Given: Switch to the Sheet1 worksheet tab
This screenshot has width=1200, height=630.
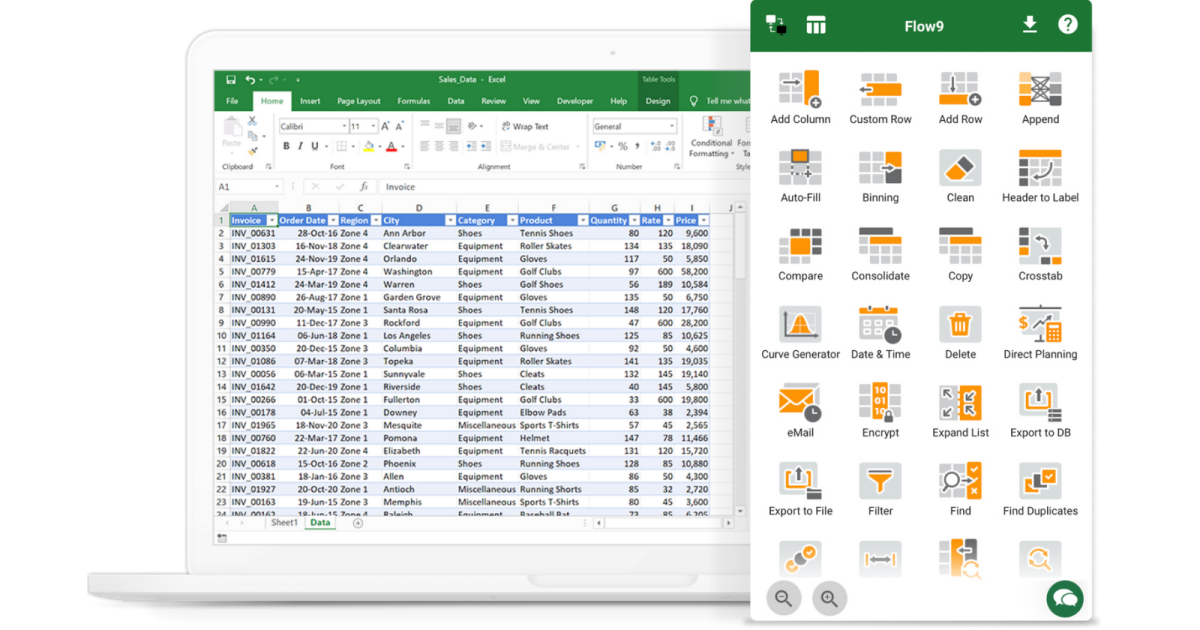Looking at the screenshot, I should tap(283, 521).
